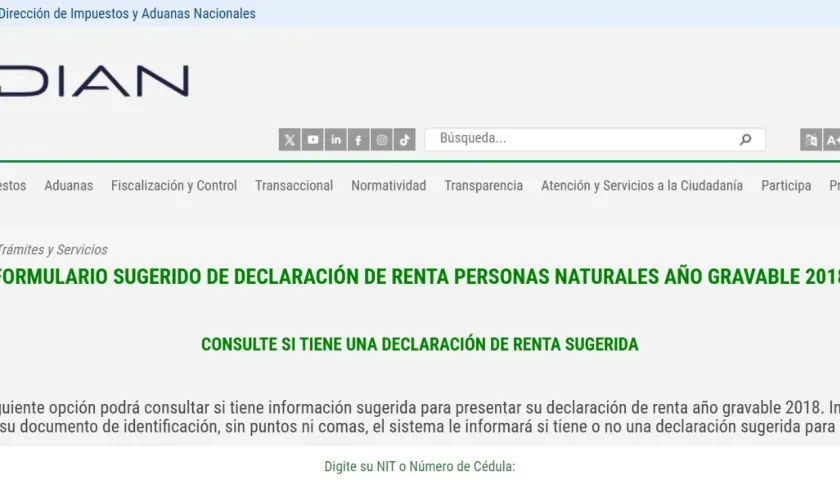
Task: Open the DIAN YouTube channel icon
Action: pos(312,140)
